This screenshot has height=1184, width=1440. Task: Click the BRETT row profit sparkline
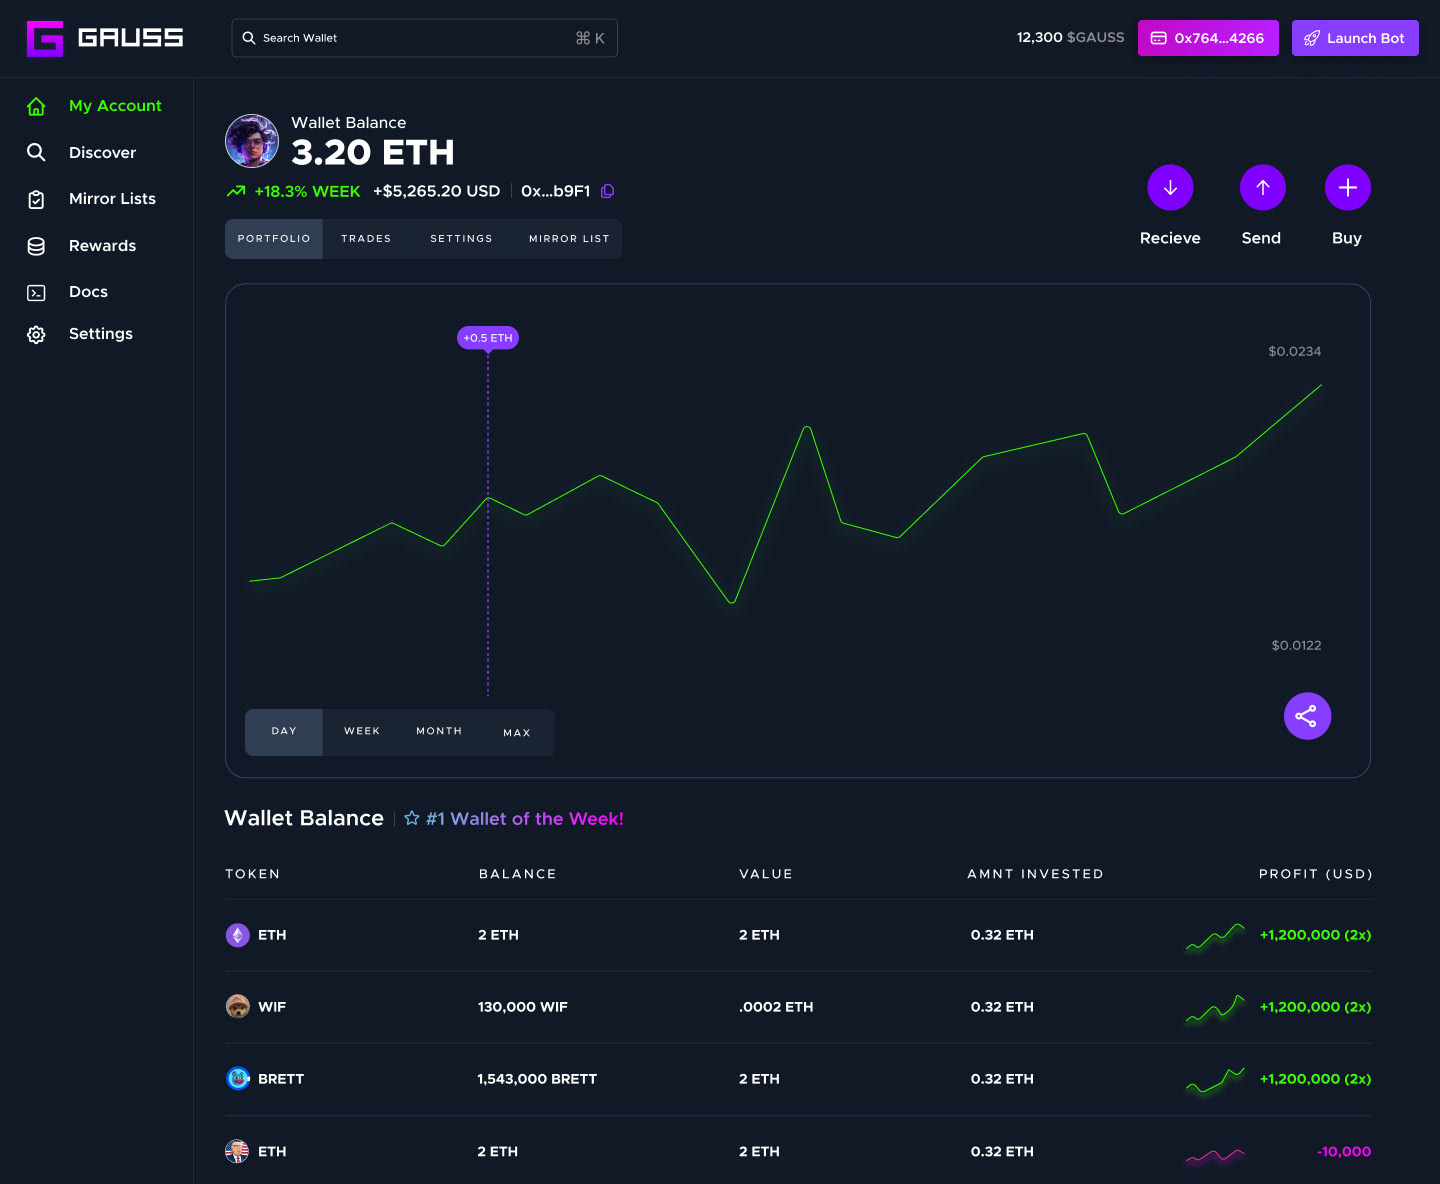click(1215, 1081)
